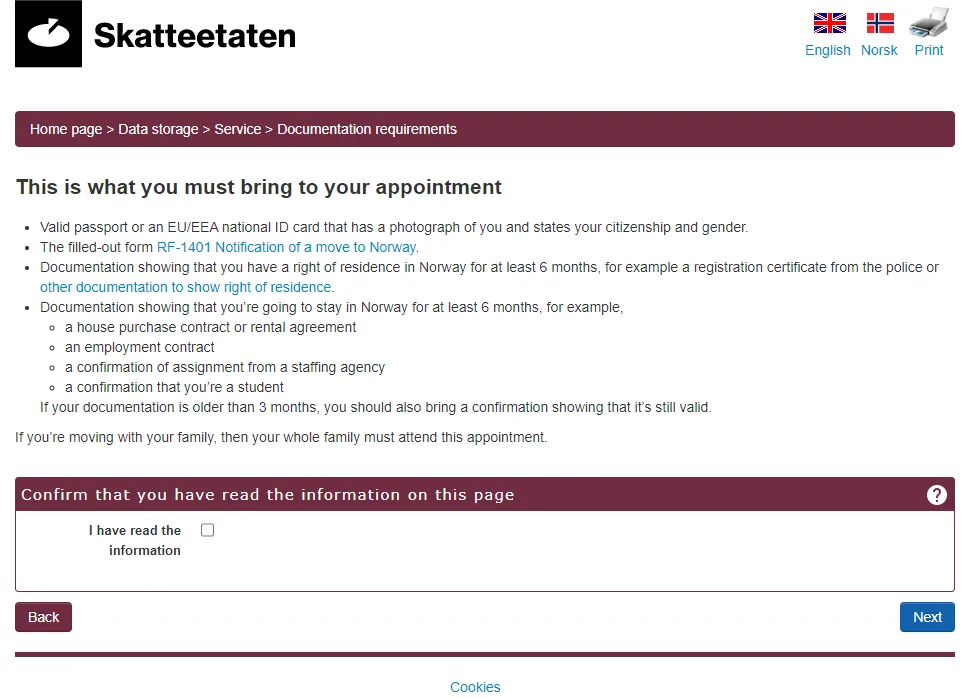Click the Skatteetaten logo icon
Image resolution: width=971 pixels, height=699 pixels.
48,33
